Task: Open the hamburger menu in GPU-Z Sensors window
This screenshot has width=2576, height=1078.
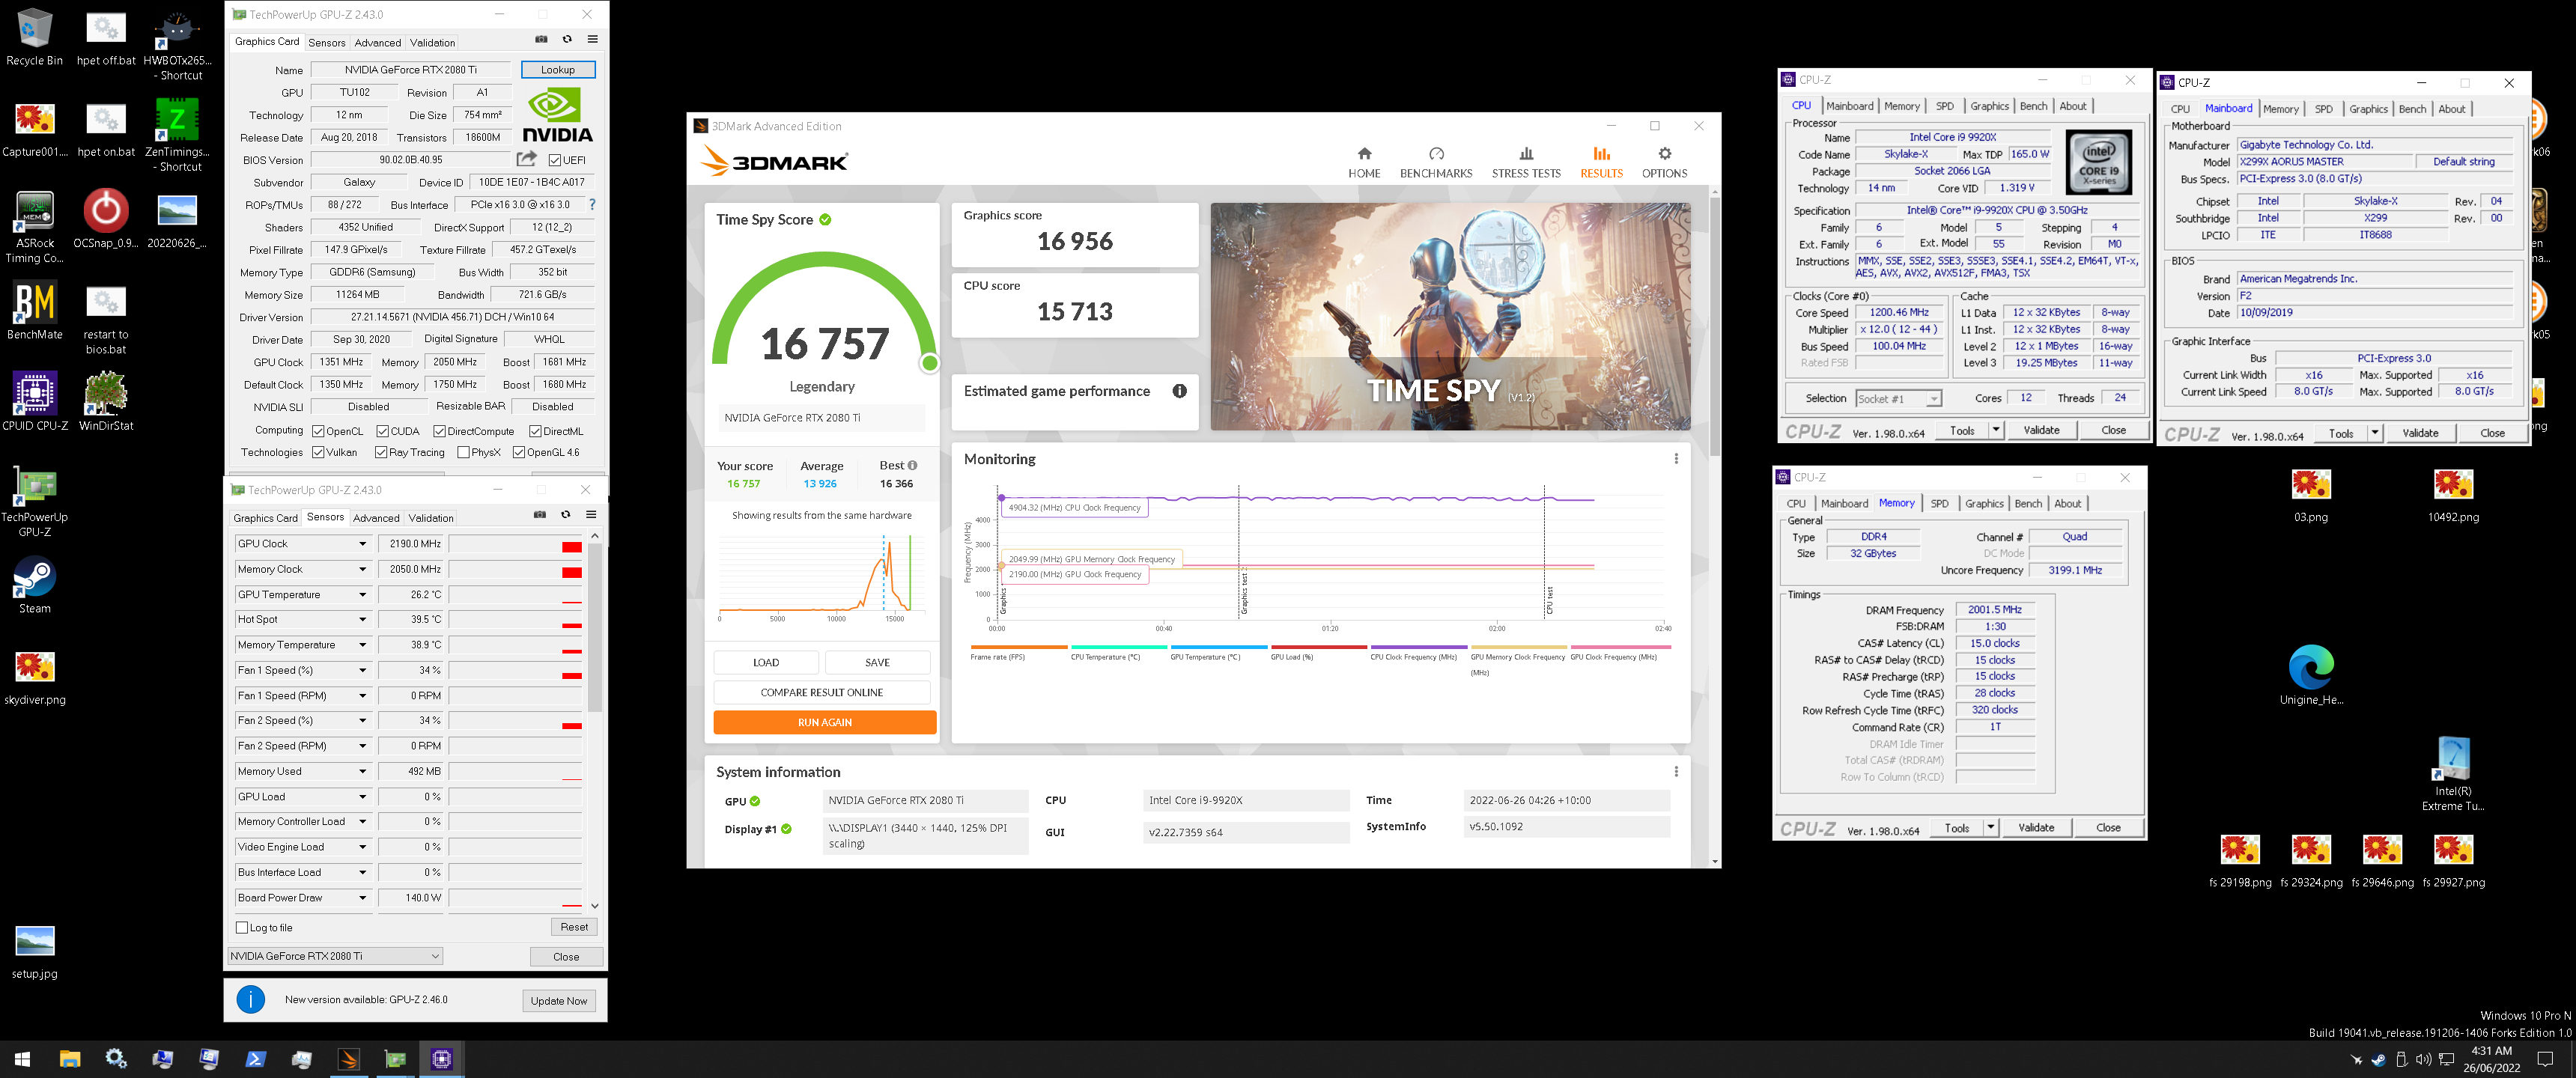Action: click(591, 515)
